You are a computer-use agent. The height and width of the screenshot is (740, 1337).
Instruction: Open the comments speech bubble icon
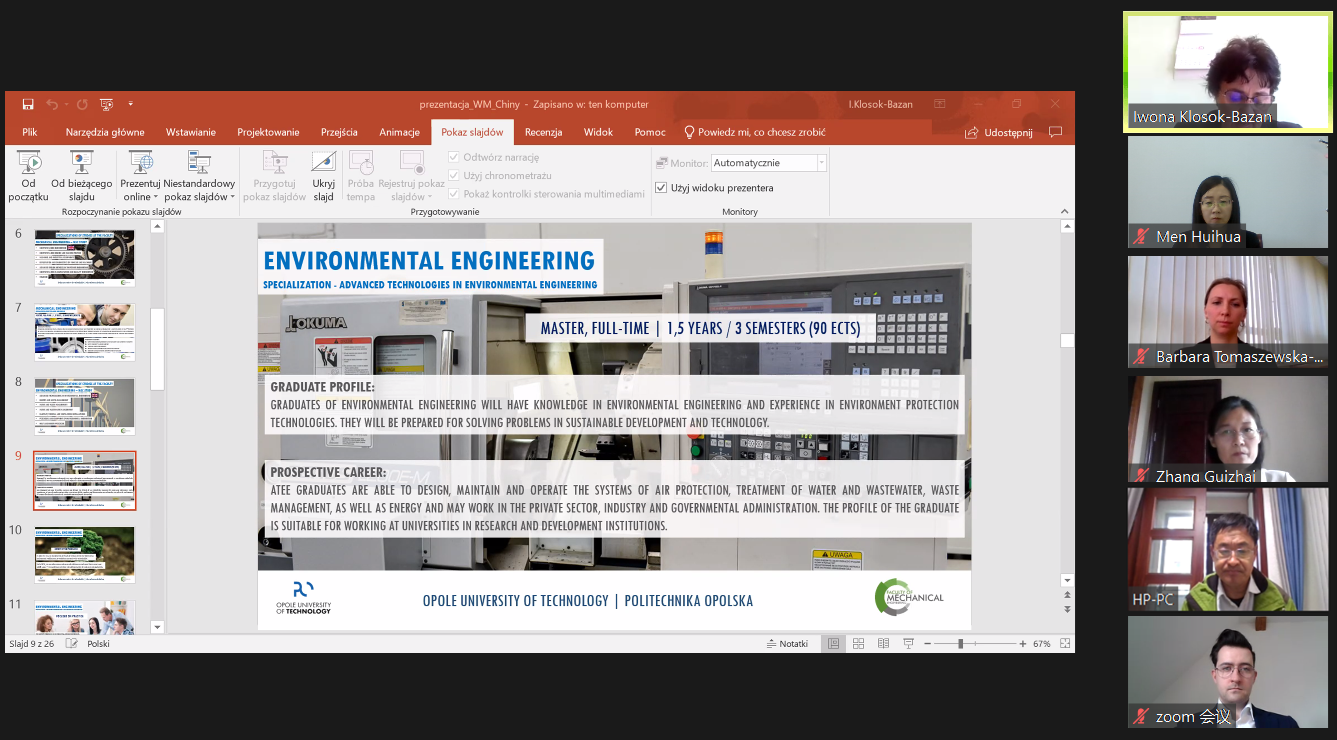click(x=1055, y=132)
